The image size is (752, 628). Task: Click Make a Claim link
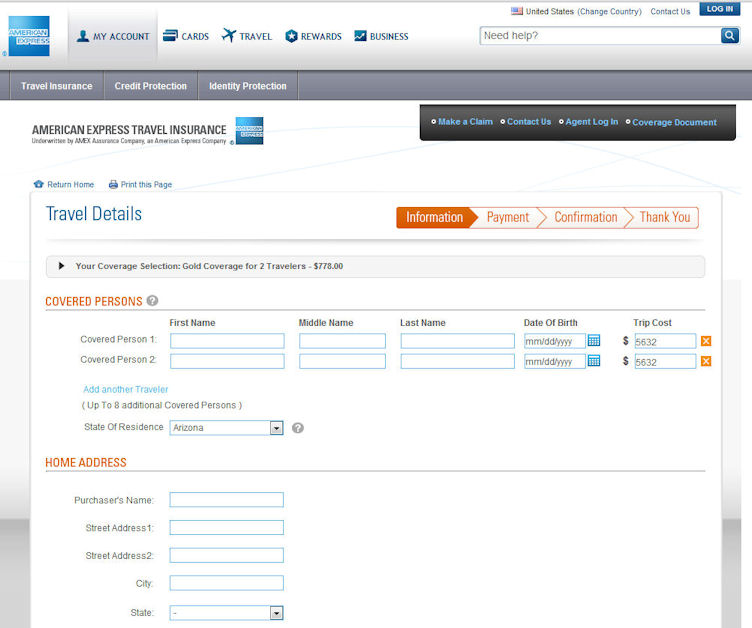(465, 122)
